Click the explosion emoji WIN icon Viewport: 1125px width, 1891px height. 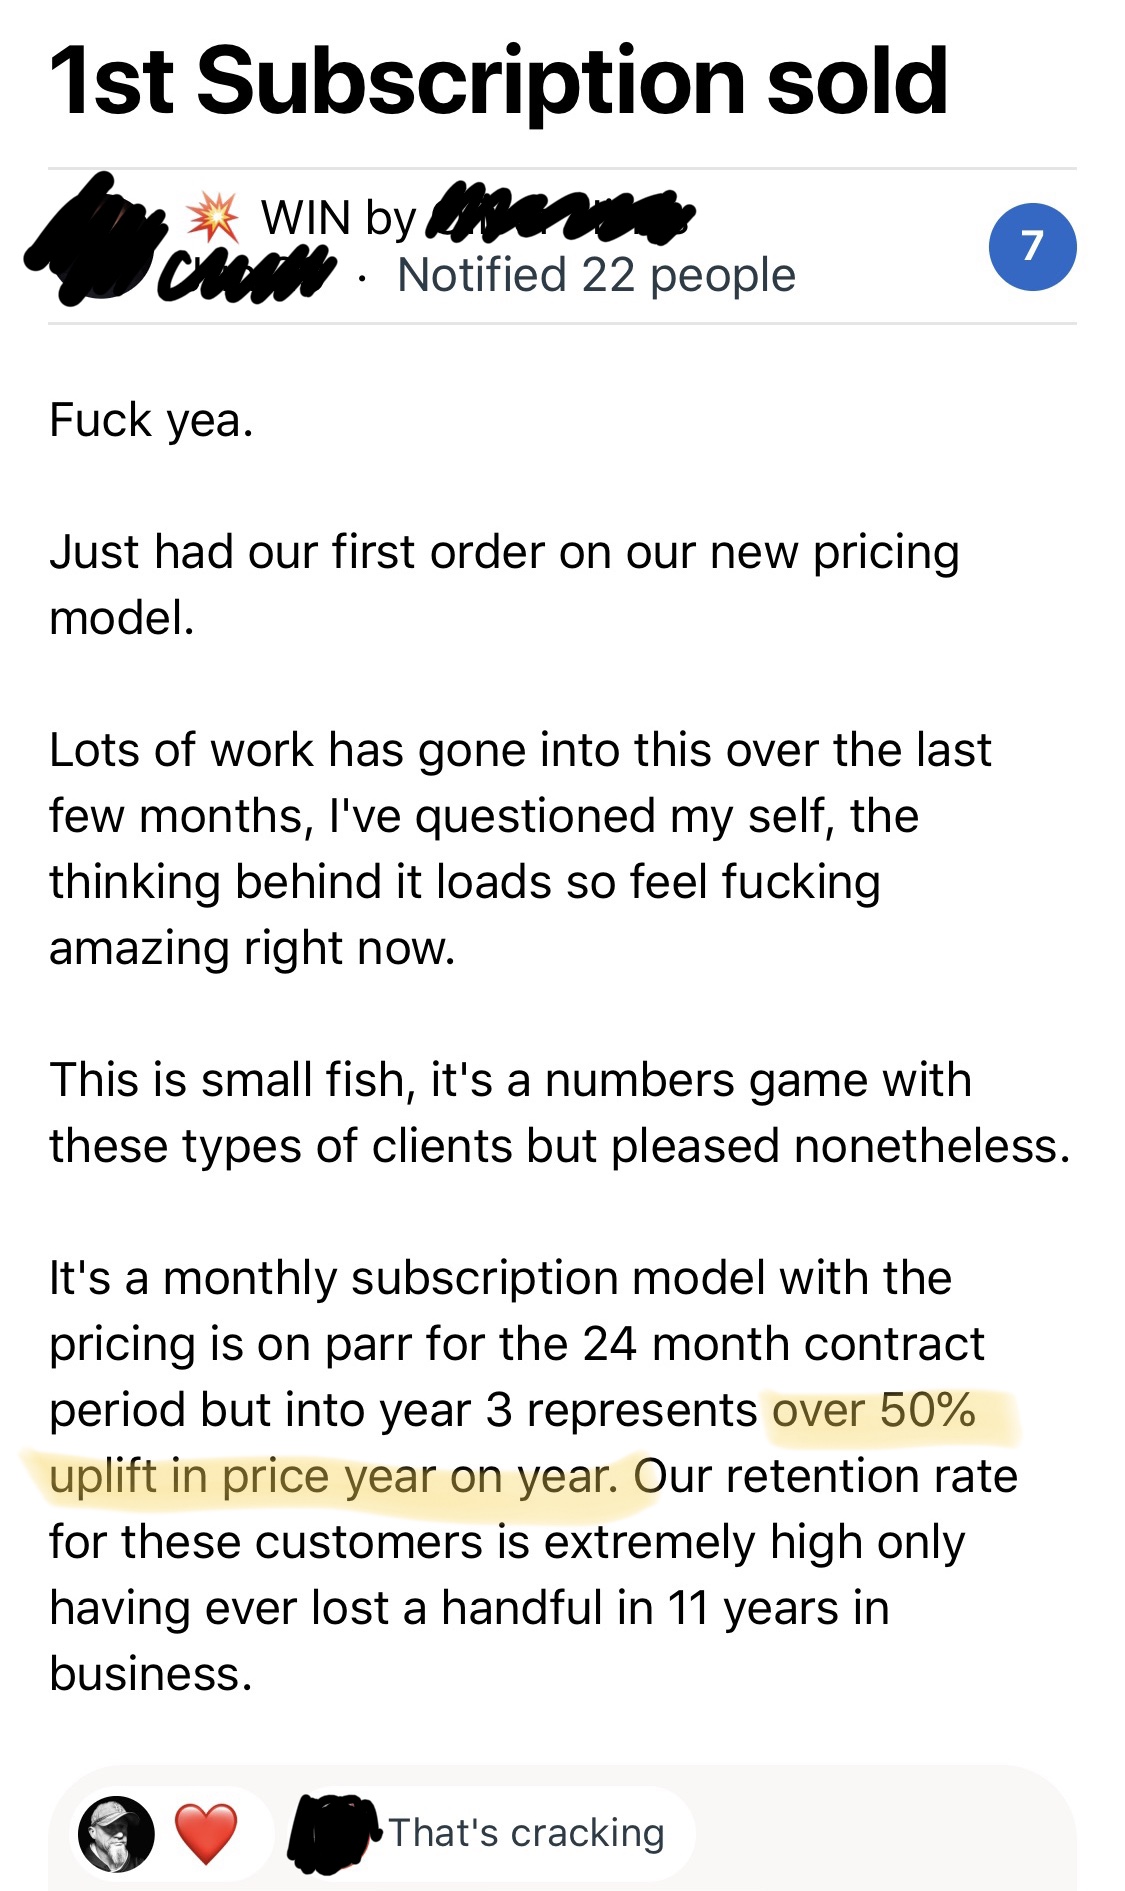pyautogui.click(x=213, y=217)
